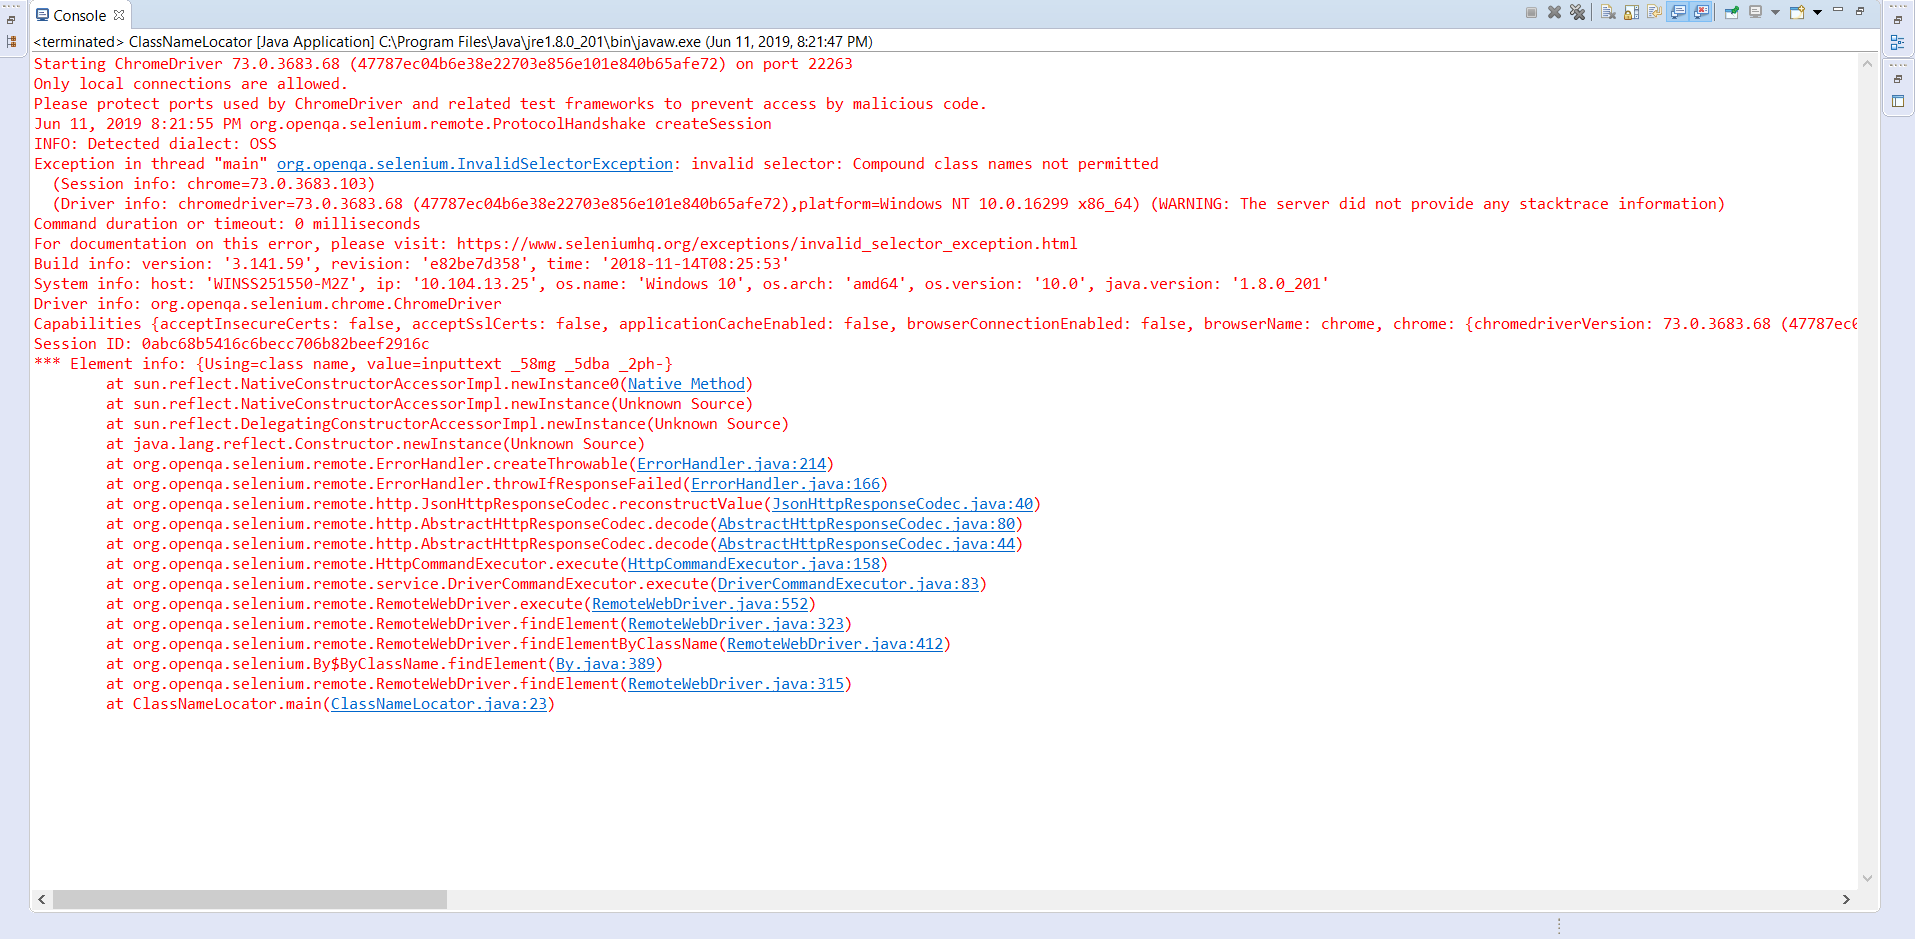This screenshot has height=939, width=1915.
Task: Click the terminated ClassNameLocator launch description
Action: click(x=453, y=42)
